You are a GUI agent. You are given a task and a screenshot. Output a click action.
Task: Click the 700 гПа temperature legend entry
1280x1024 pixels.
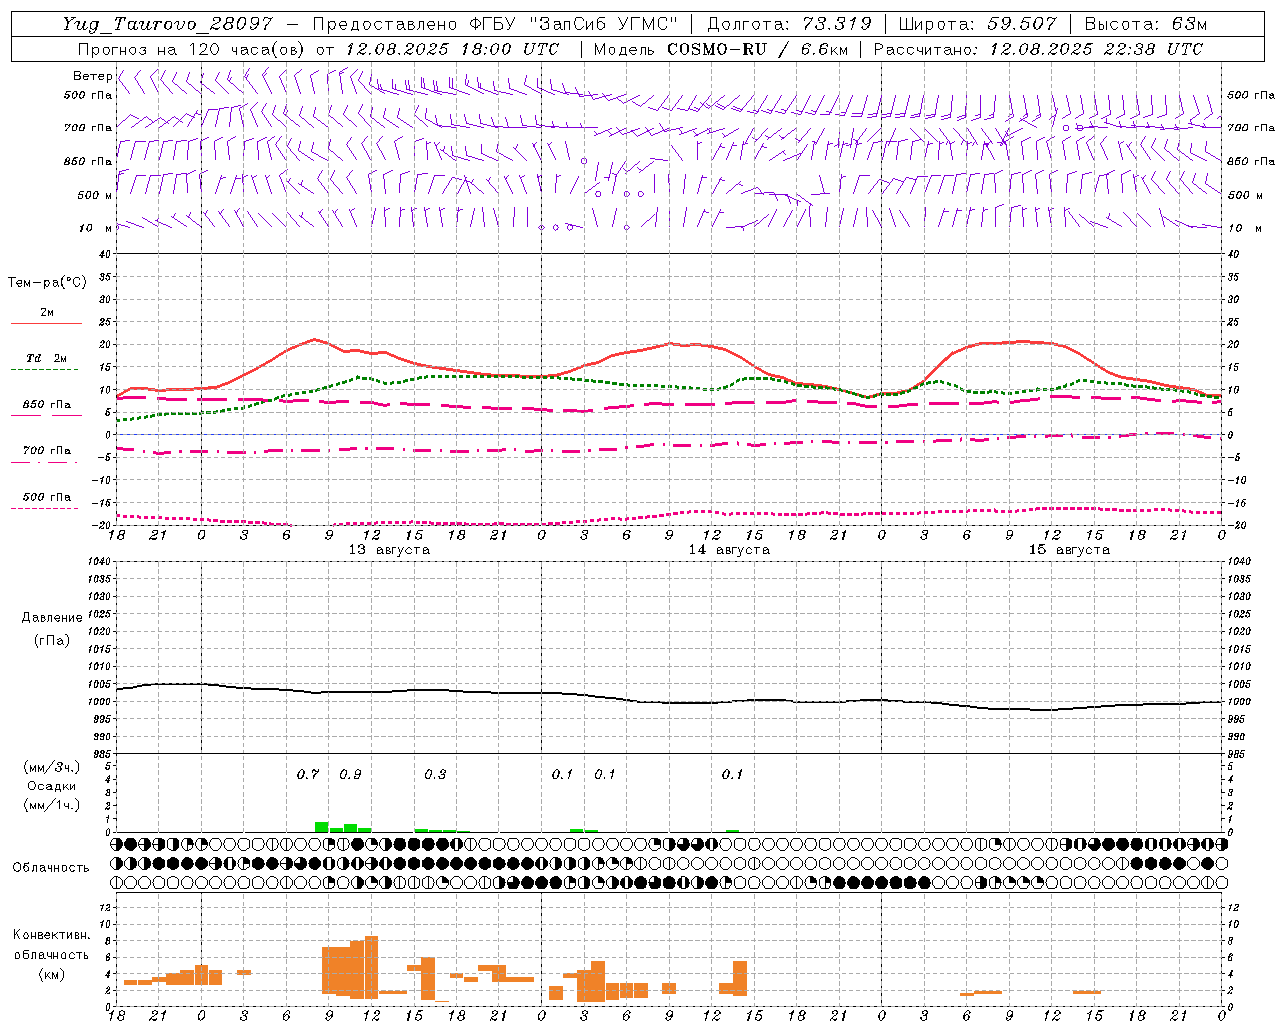[x=47, y=451]
